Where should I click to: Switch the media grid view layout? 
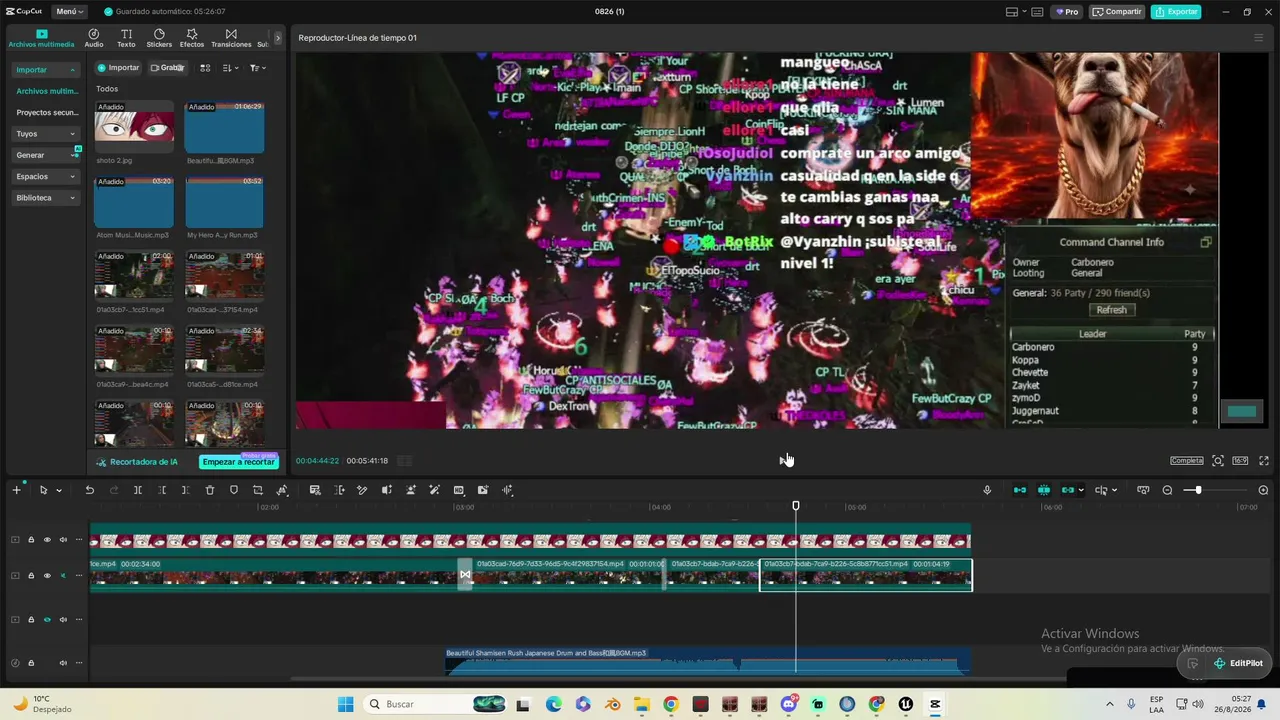(x=205, y=68)
